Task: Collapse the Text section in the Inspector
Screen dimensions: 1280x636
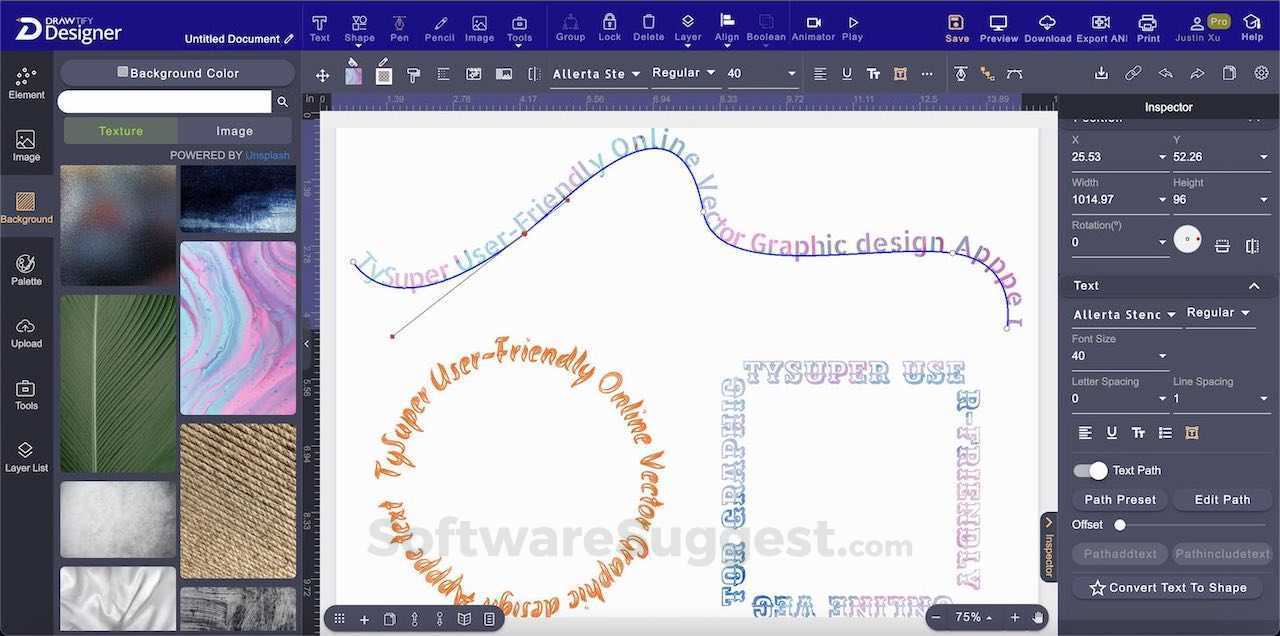Action: pyautogui.click(x=1253, y=285)
